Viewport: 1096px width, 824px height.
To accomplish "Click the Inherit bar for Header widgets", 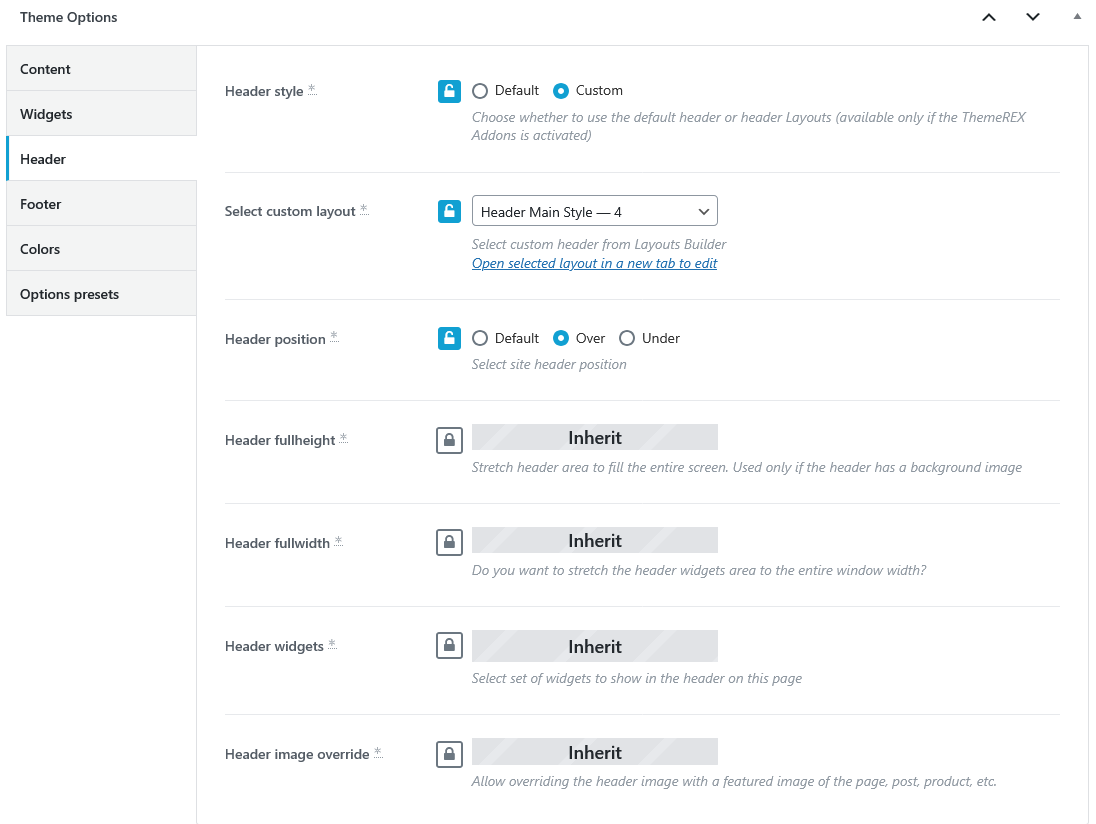I will [595, 646].
